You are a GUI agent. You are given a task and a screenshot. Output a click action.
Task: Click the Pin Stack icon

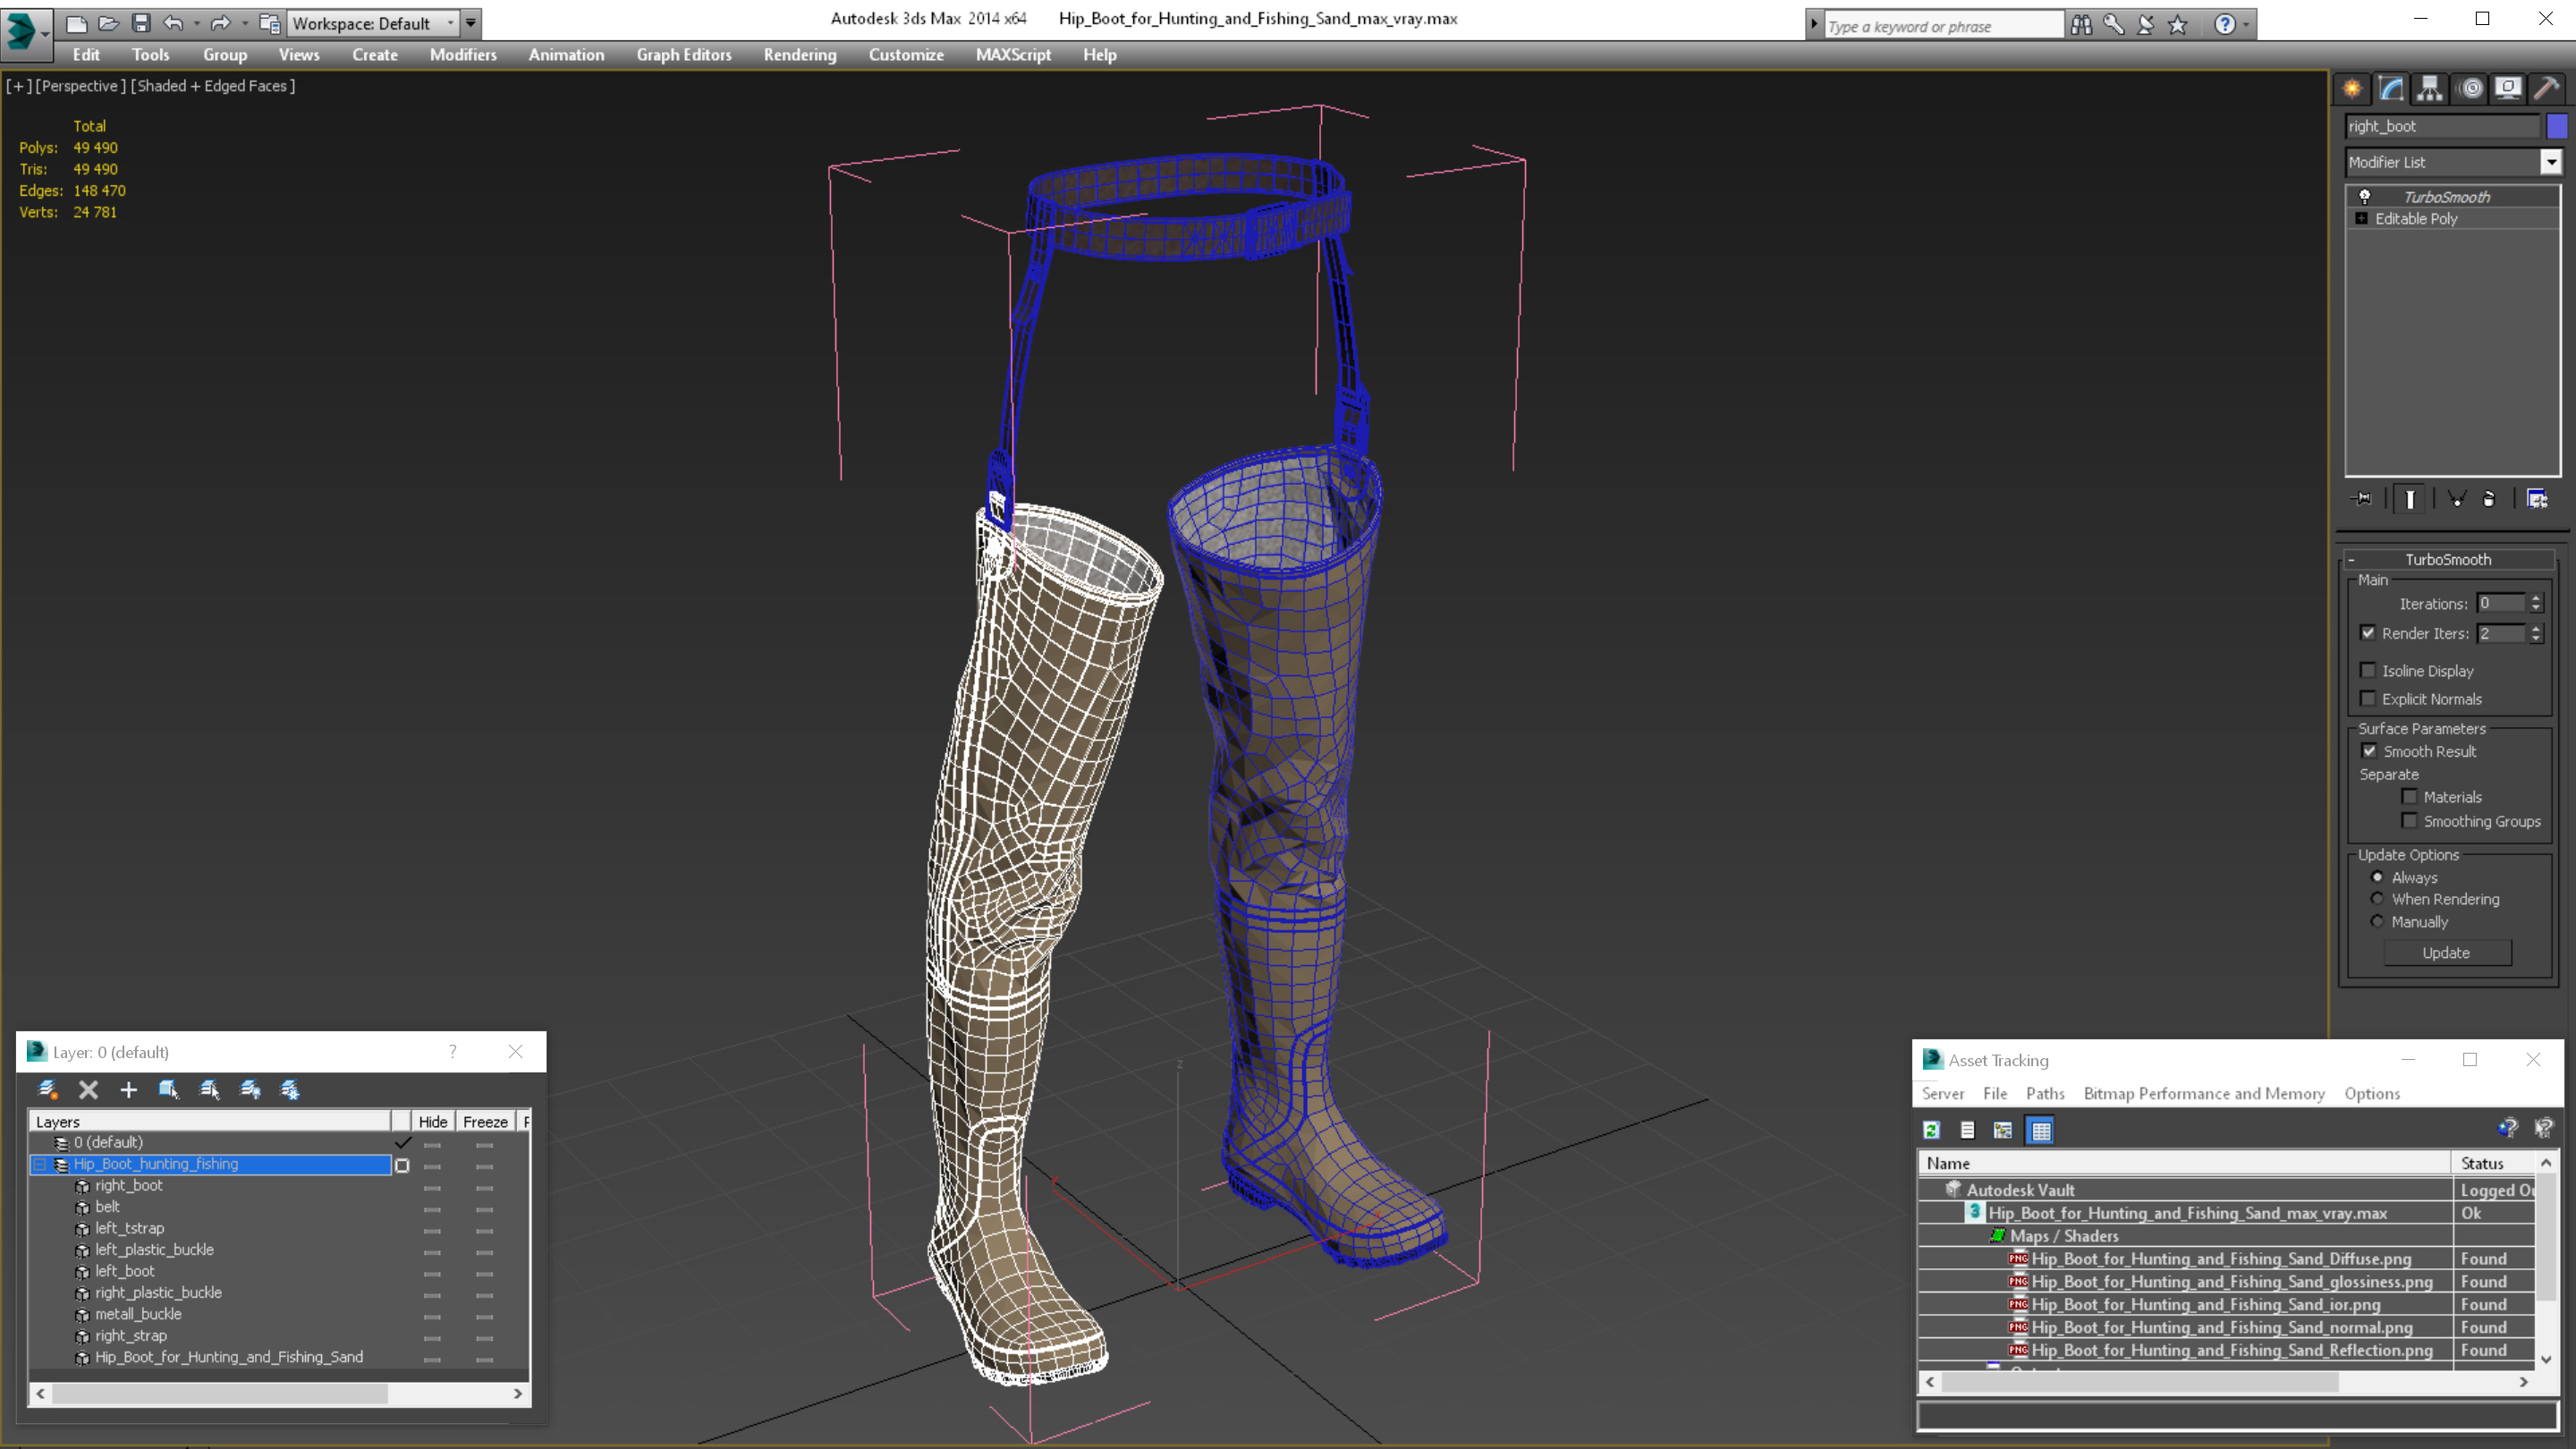2361,498
